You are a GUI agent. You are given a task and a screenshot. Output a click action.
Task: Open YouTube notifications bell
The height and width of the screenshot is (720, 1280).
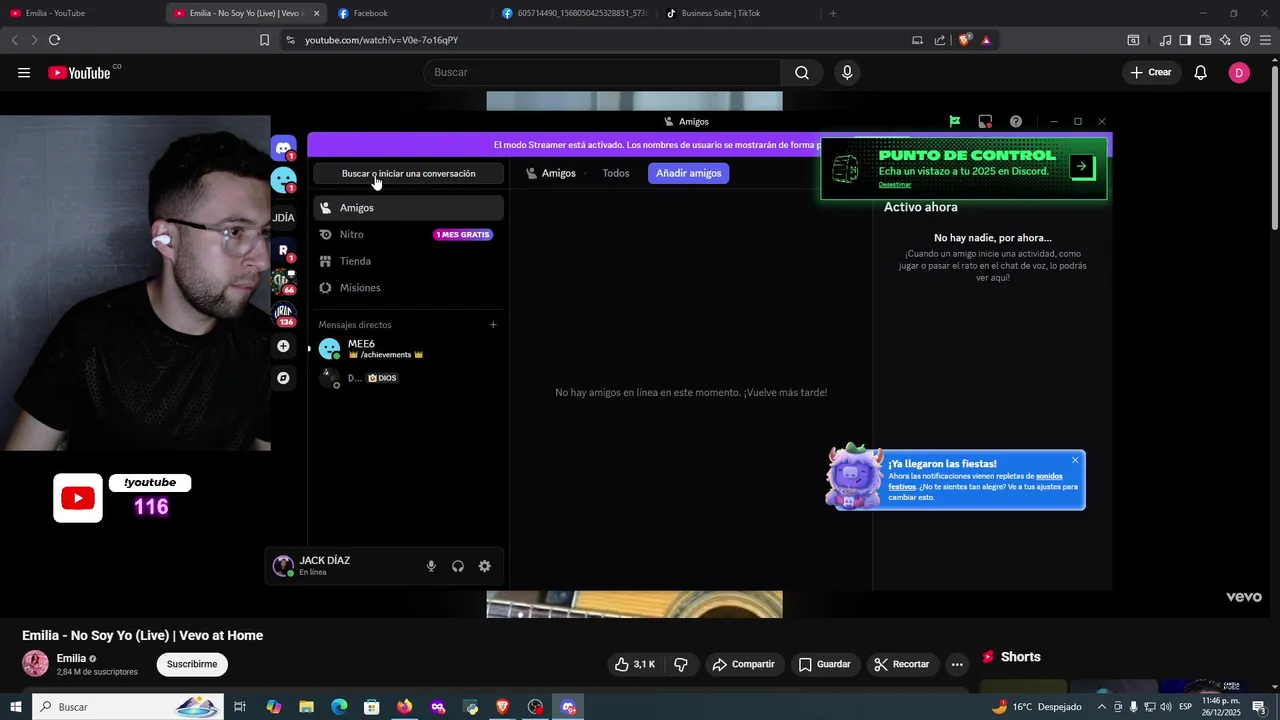coord(1201,72)
